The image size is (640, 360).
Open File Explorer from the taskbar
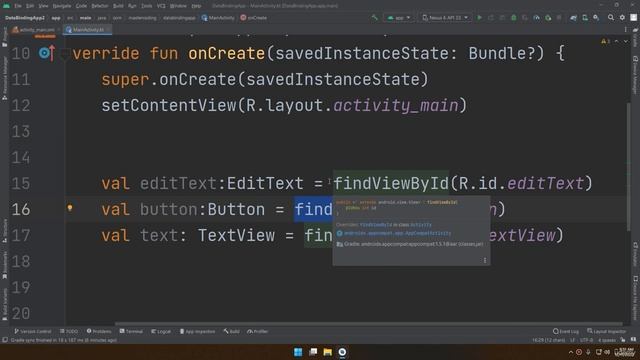click(x=327, y=352)
